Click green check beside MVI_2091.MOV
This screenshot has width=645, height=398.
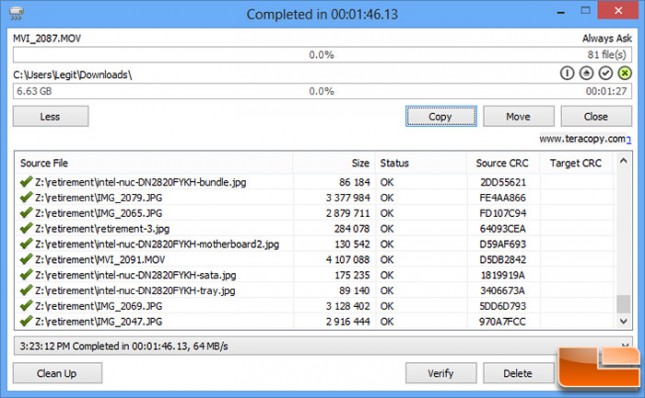(x=26, y=259)
